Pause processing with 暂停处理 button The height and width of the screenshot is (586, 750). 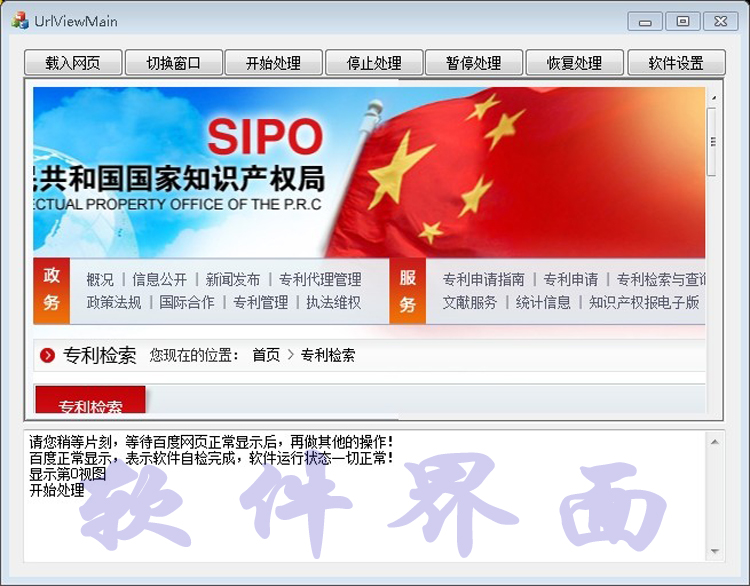pyautogui.click(x=474, y=63)
